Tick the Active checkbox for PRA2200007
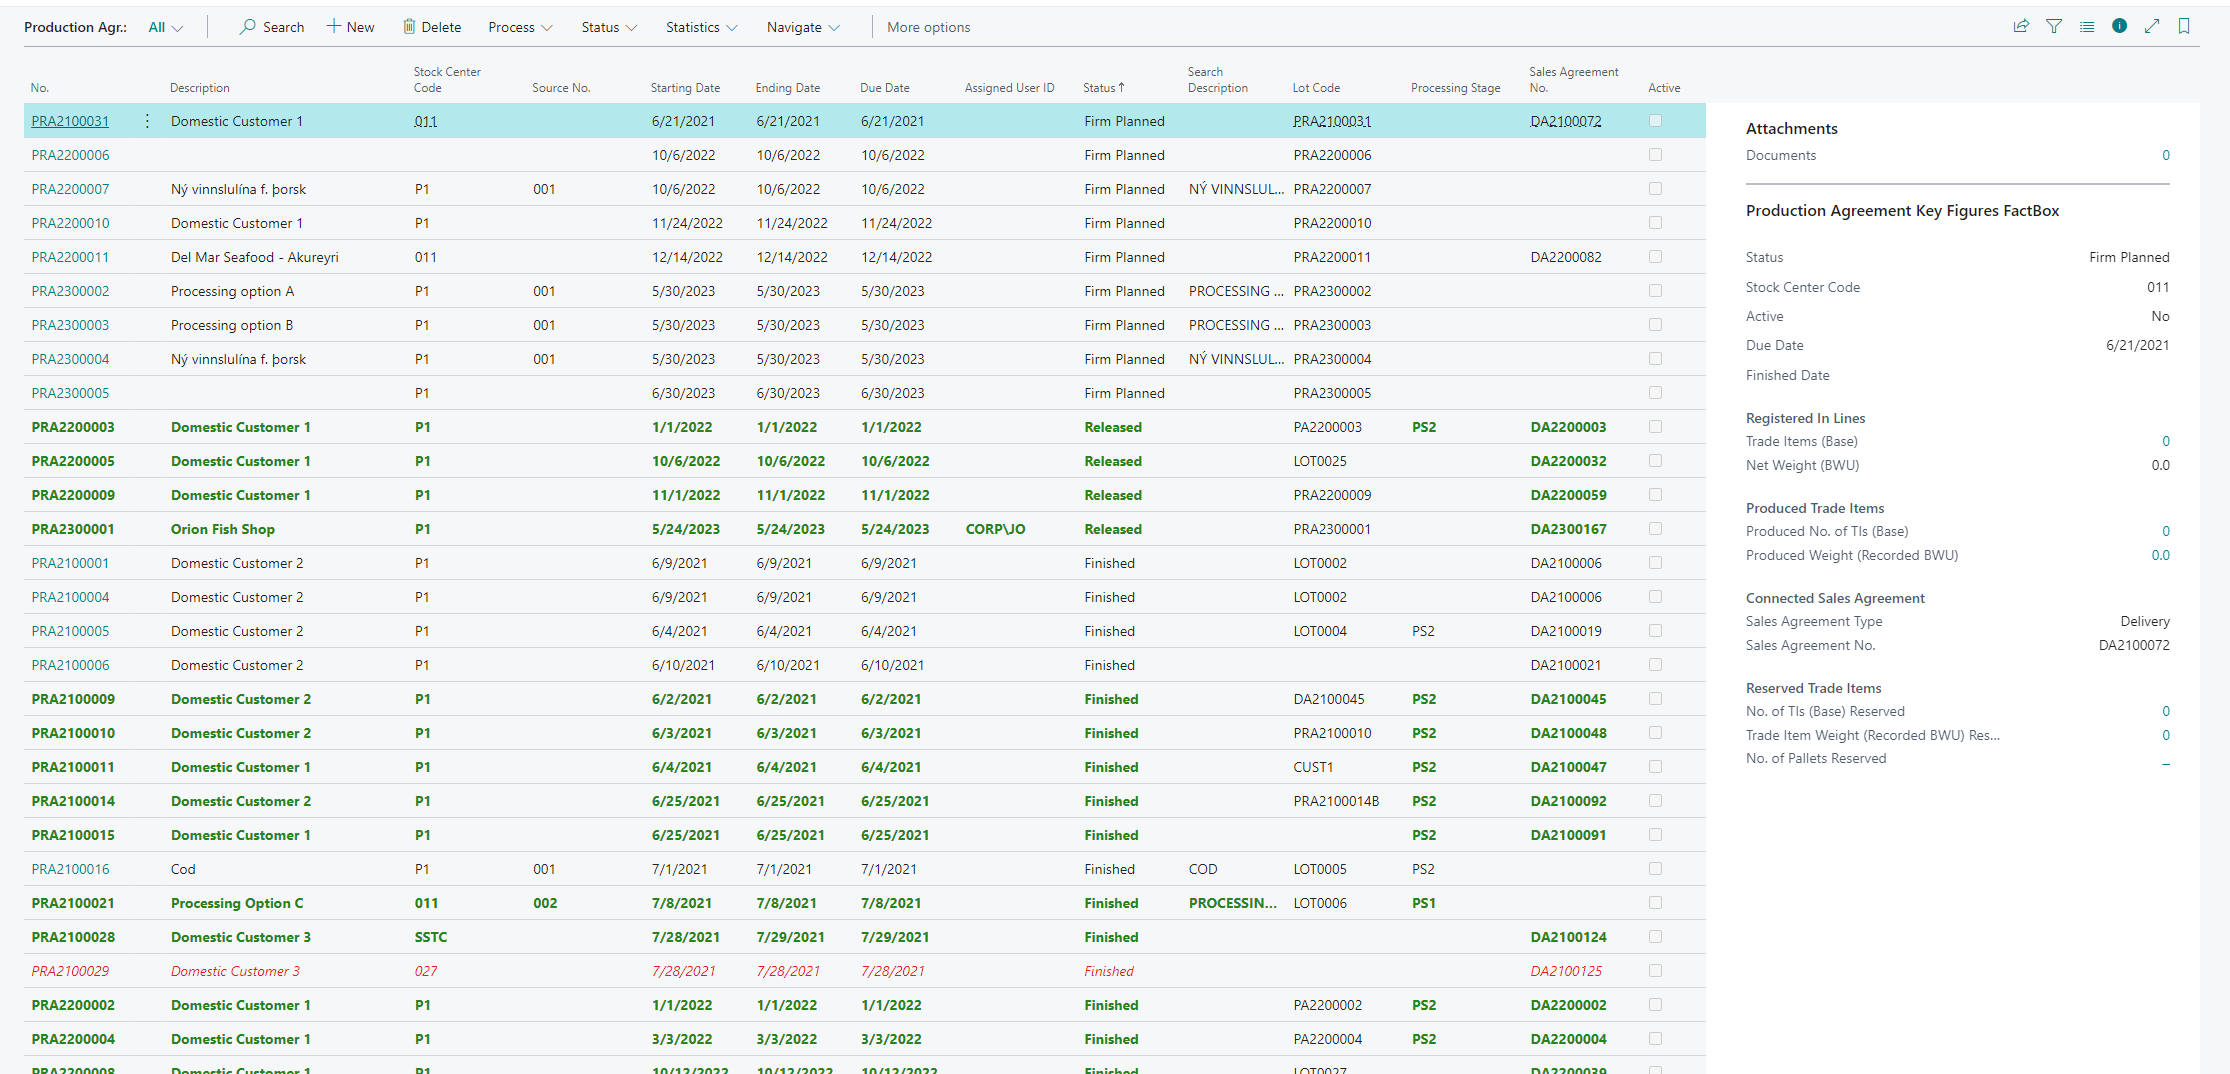This screenshot has height=1074, width=2230. click(x=1655, y=189)
